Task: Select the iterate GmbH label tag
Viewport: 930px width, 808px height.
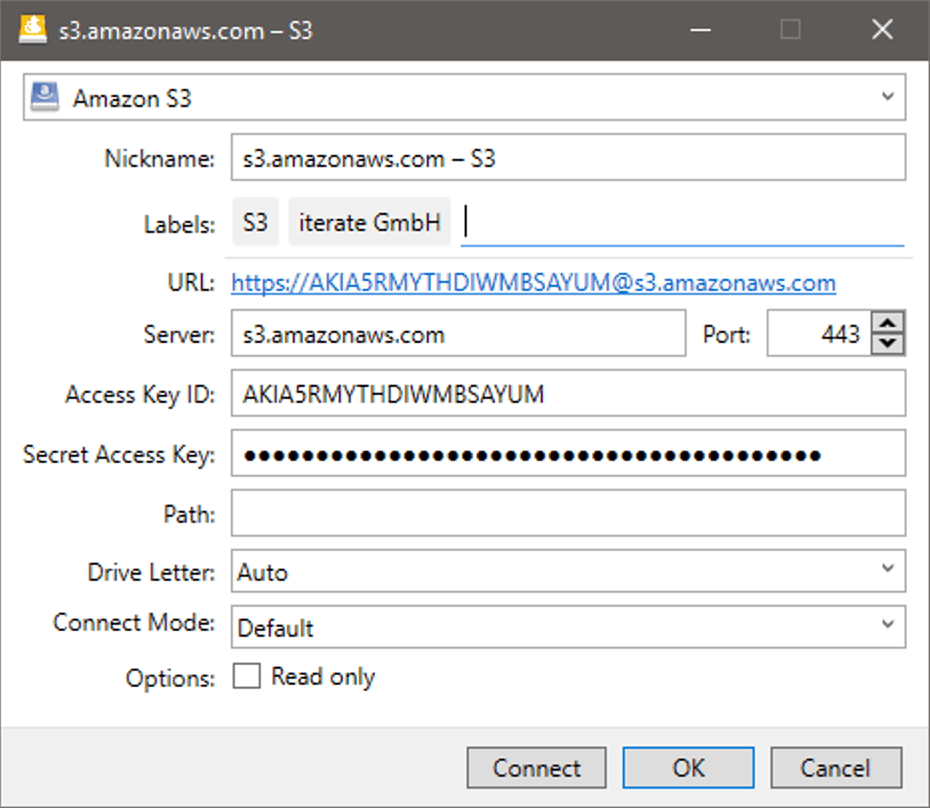Action: (x=370, y=222)
